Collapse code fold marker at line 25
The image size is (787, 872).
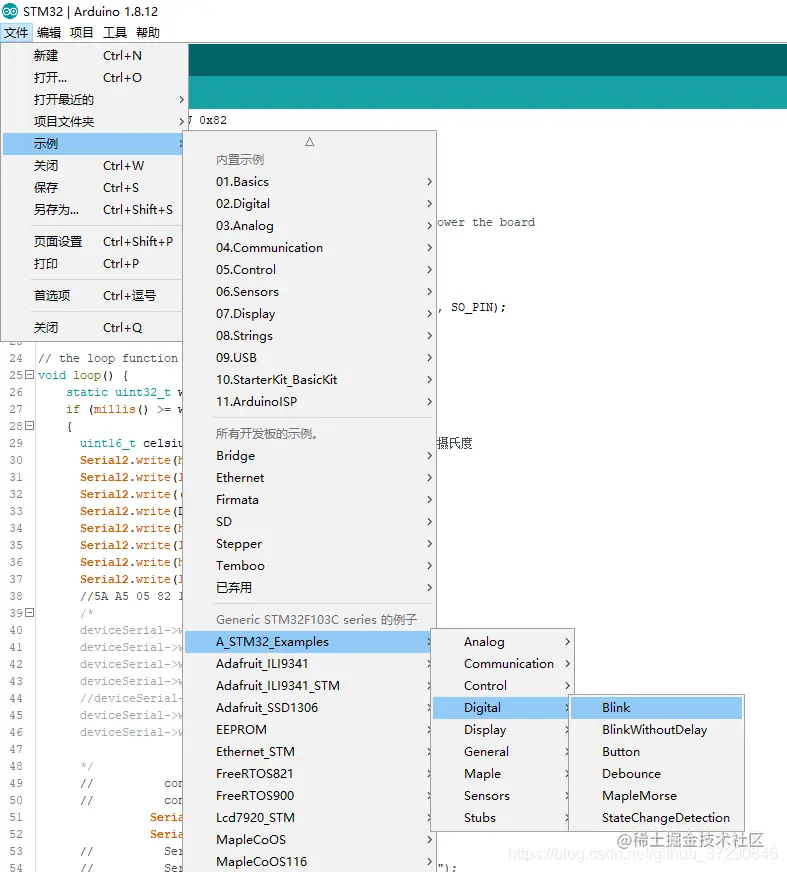pos(29,375)
